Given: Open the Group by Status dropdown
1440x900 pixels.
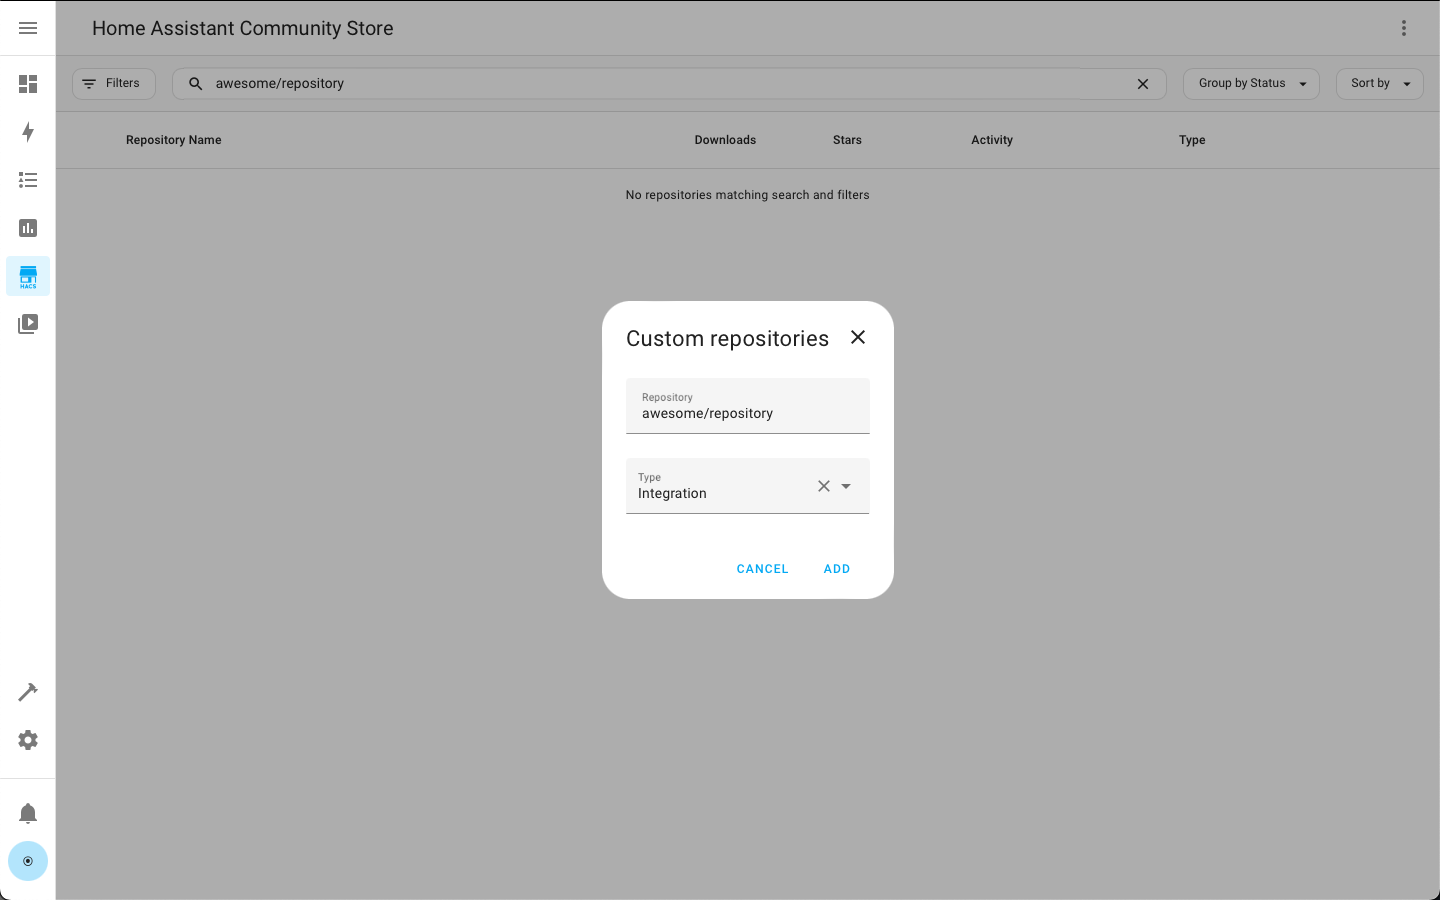Looking at the screenshot, I should pyautogui.click(x=1251, y=83).
